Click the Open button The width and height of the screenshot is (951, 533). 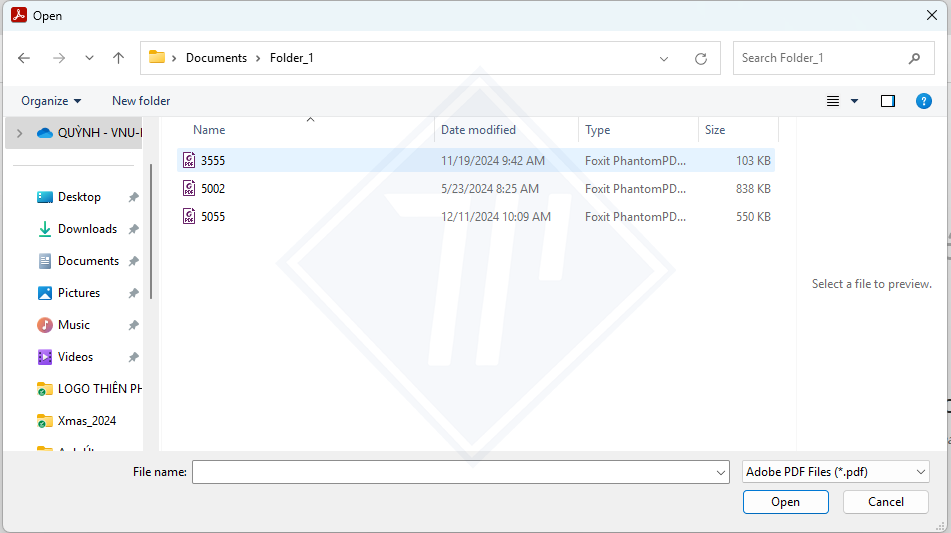pos(785,502)
